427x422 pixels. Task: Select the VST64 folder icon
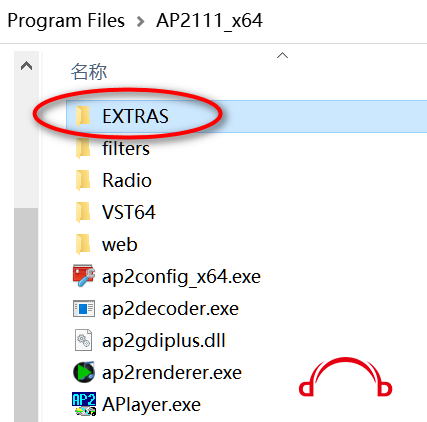(83, 212)
